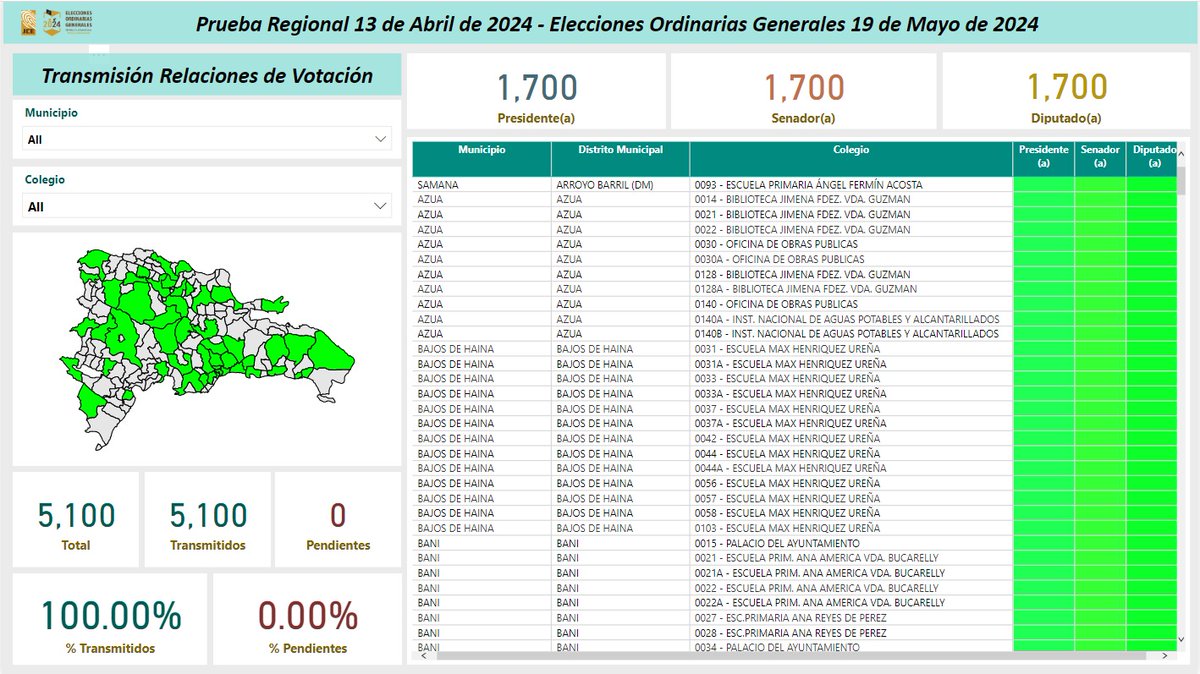Select row 0140B Inst. Nacional de Aguas Potables
The height and width of the screenshot is (674, 1200).
click(x=795, y=334)
